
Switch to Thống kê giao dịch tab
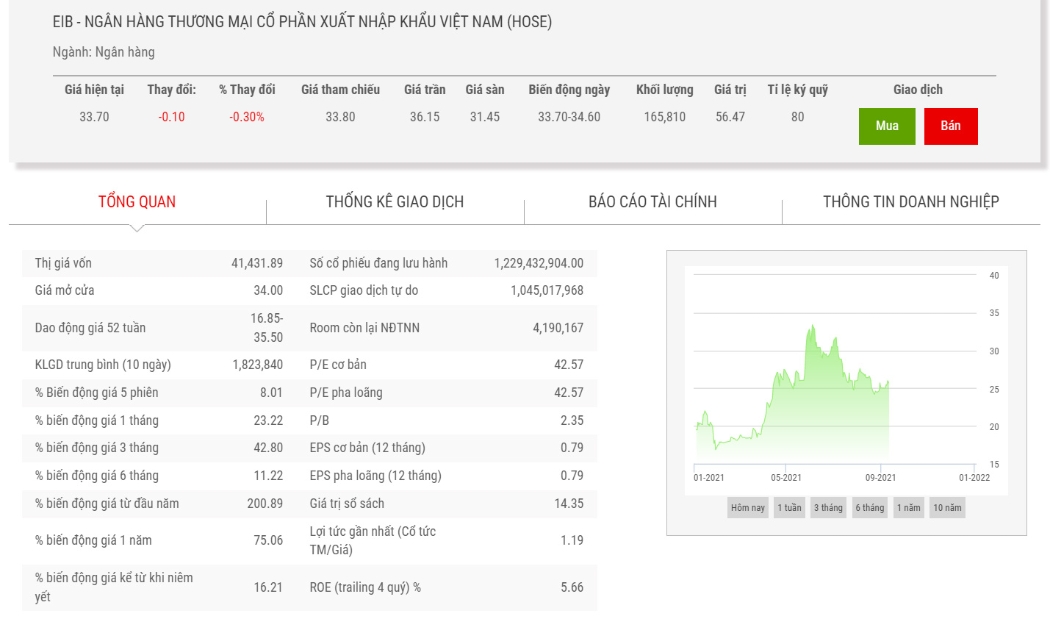395,202
